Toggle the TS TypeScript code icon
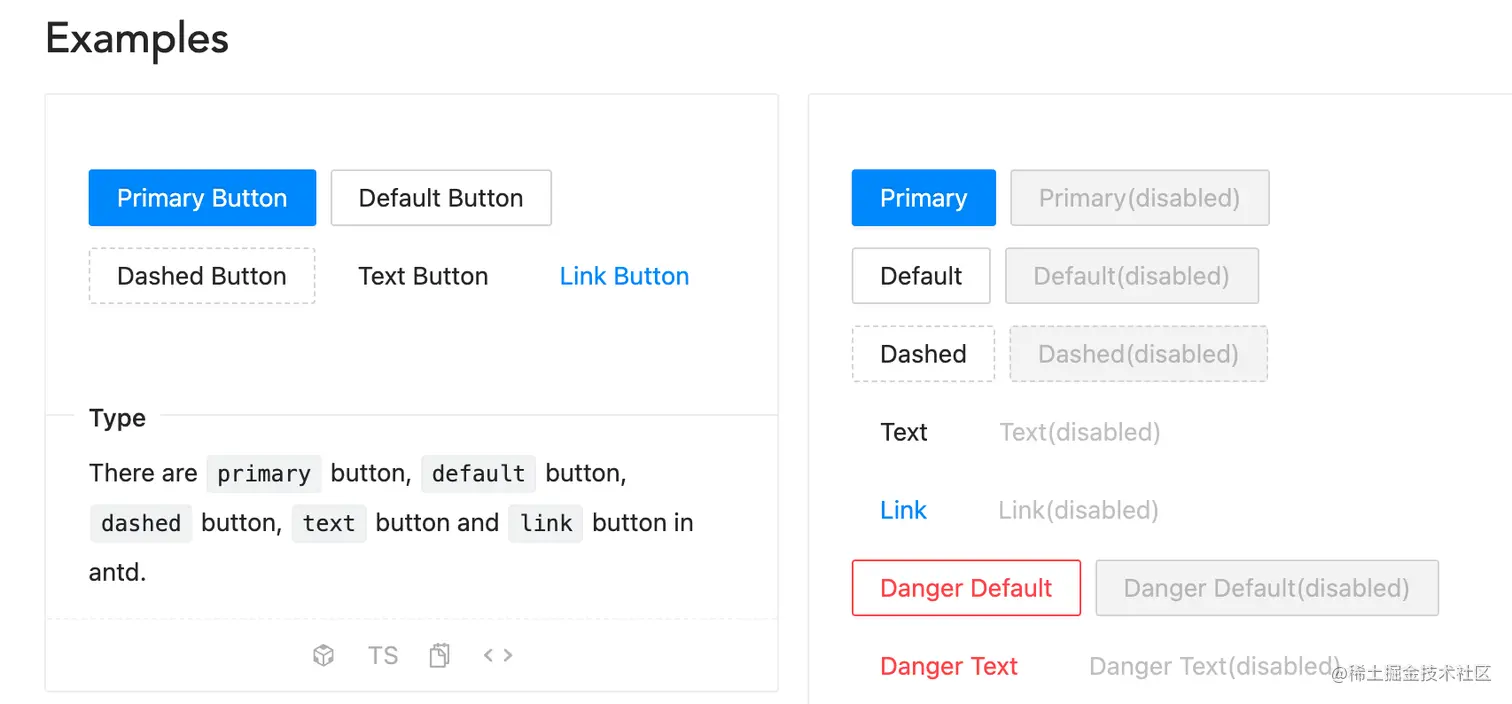The height and width of the screenshot is (704, 1512). [383, 655]
